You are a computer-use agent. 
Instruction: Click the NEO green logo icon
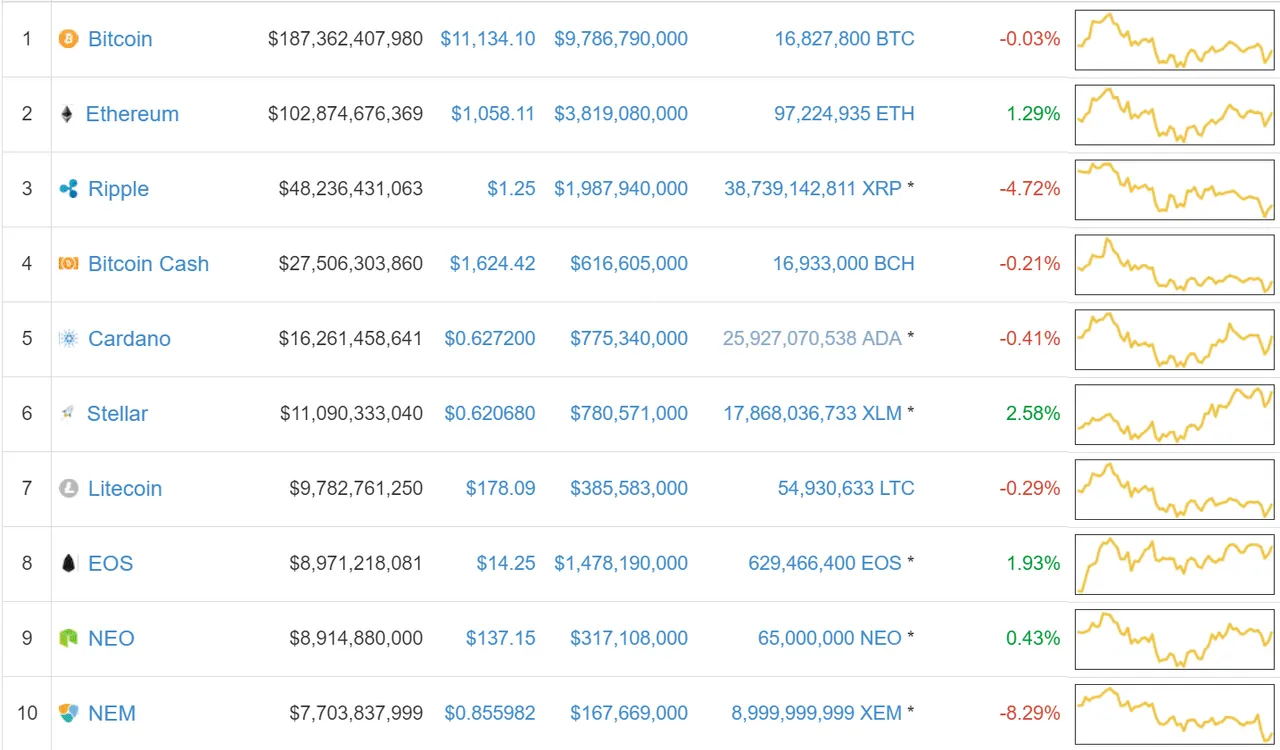68,639
